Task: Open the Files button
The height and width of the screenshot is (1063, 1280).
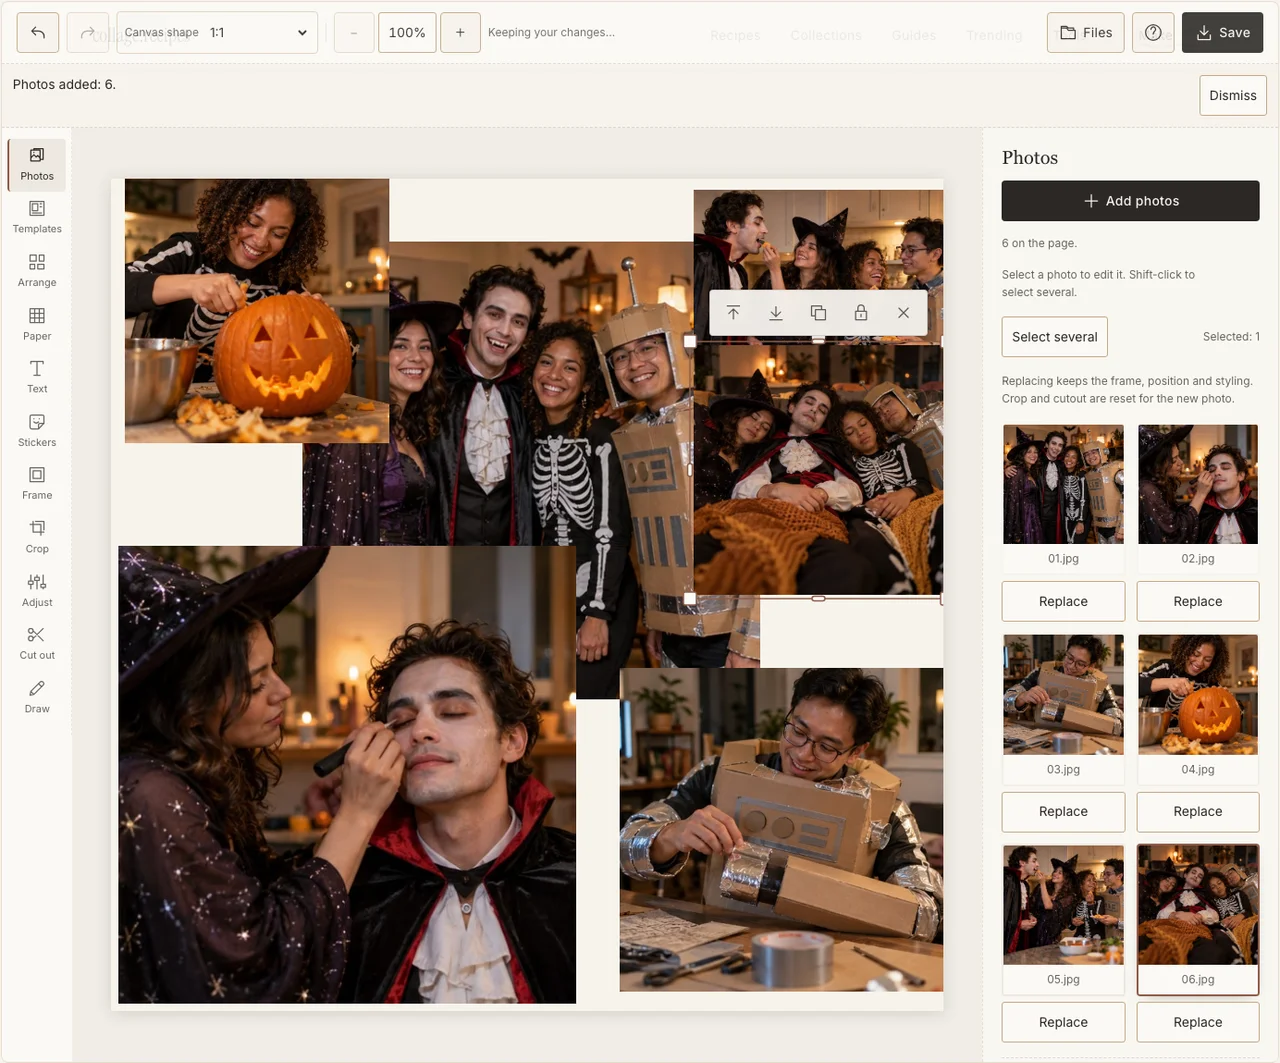Action: click(1086, 33)
